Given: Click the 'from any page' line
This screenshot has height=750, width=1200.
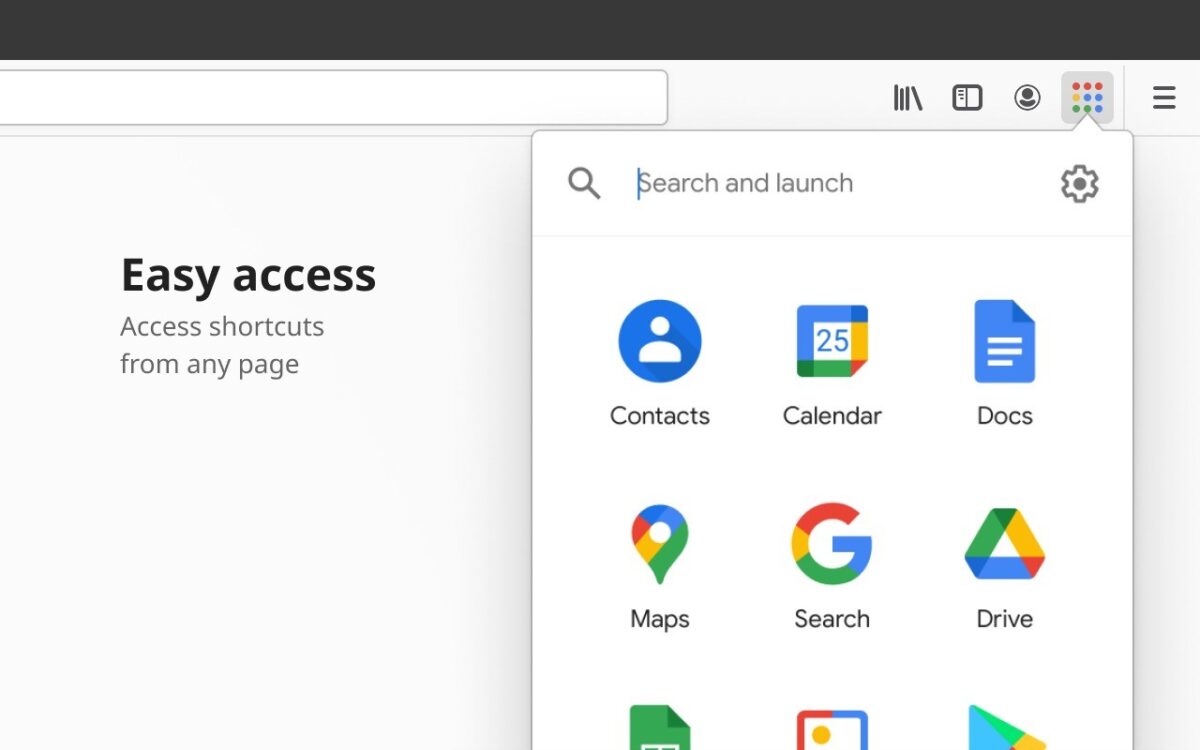Looking at the screenshot, I should tap(209, 365).
